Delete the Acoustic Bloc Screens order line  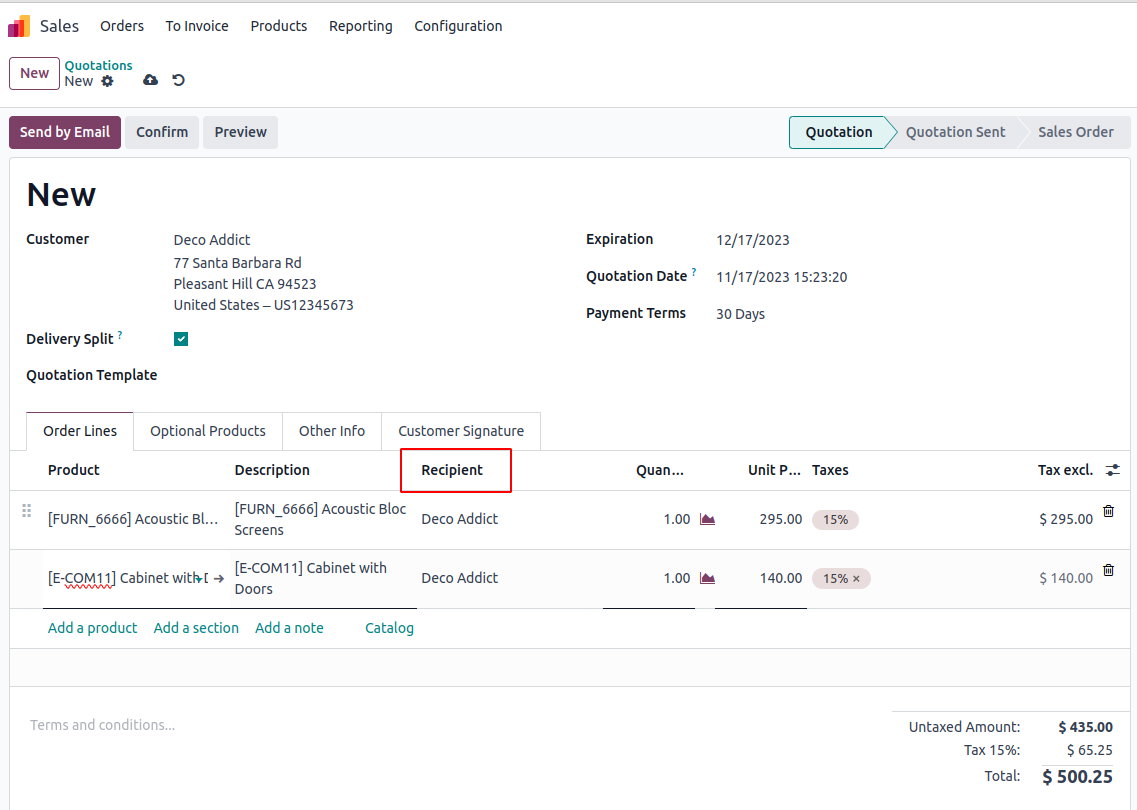coord(1108,511)
